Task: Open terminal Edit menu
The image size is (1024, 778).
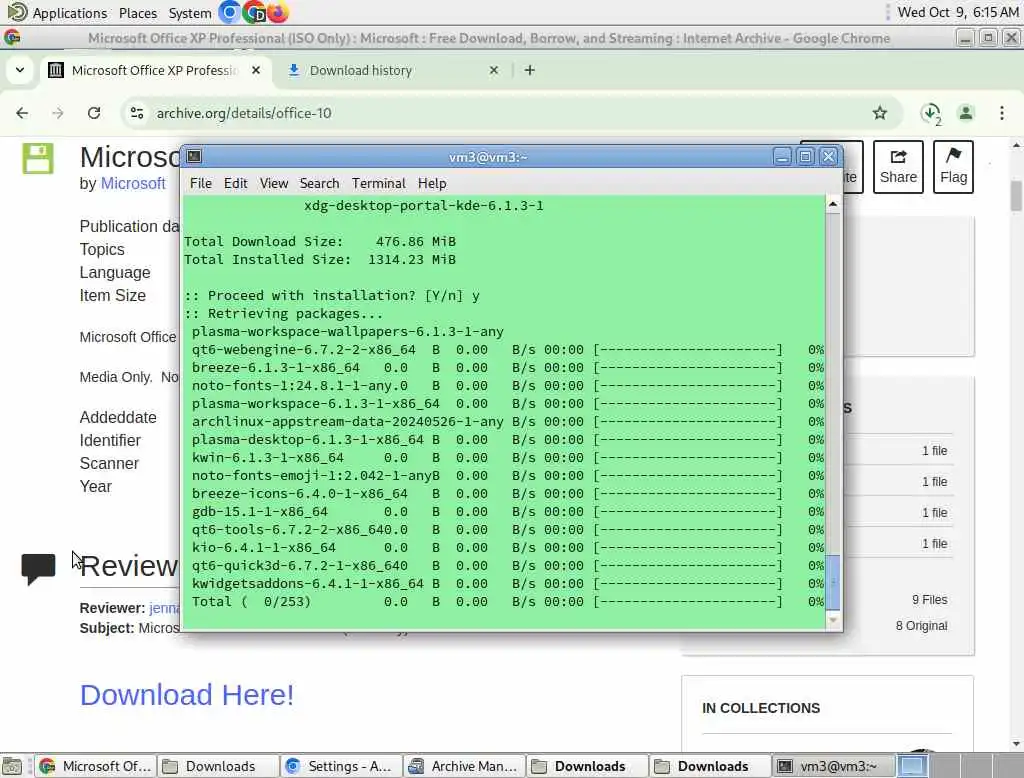Action: pos(235,184)
